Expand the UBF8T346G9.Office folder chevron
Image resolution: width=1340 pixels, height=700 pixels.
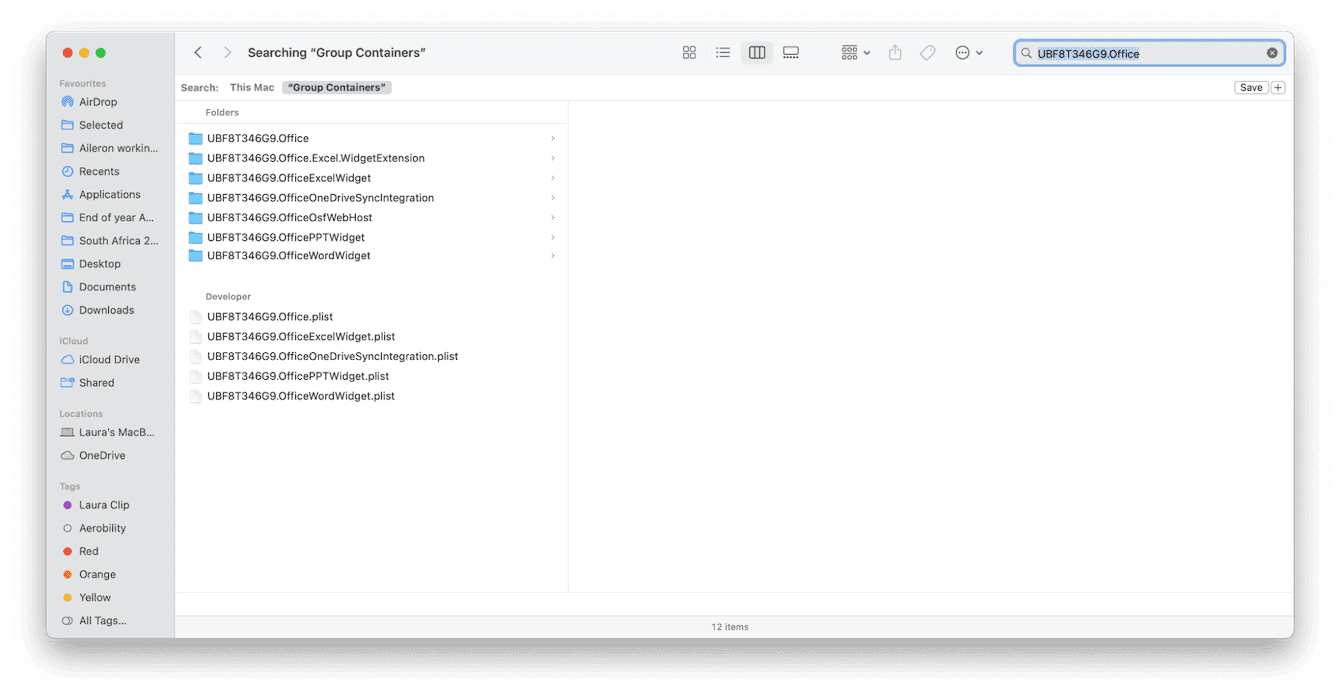point(553,138)
